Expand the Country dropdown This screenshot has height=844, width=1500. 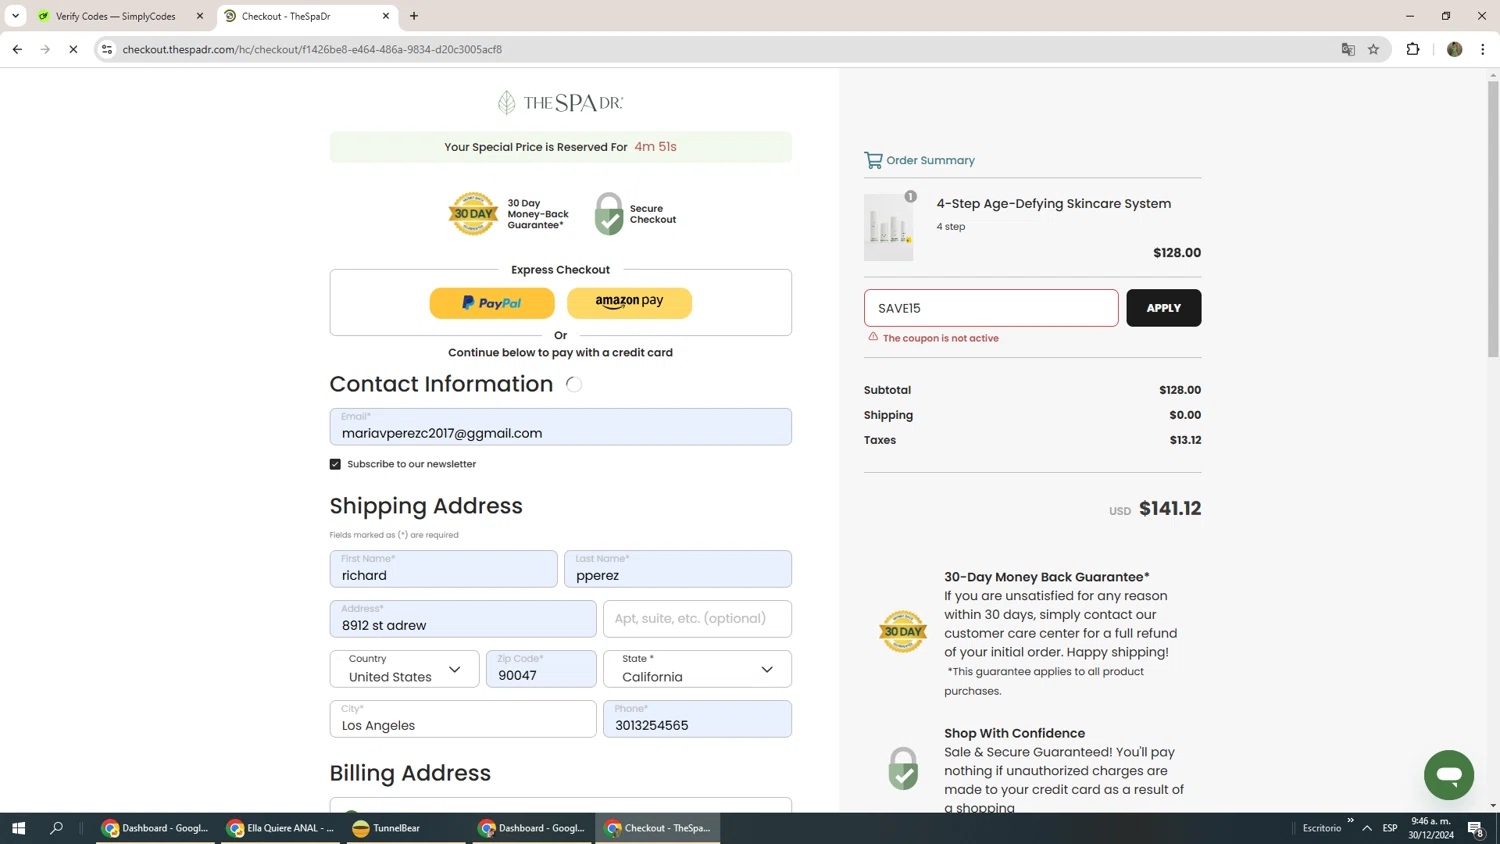click(404, 669)
